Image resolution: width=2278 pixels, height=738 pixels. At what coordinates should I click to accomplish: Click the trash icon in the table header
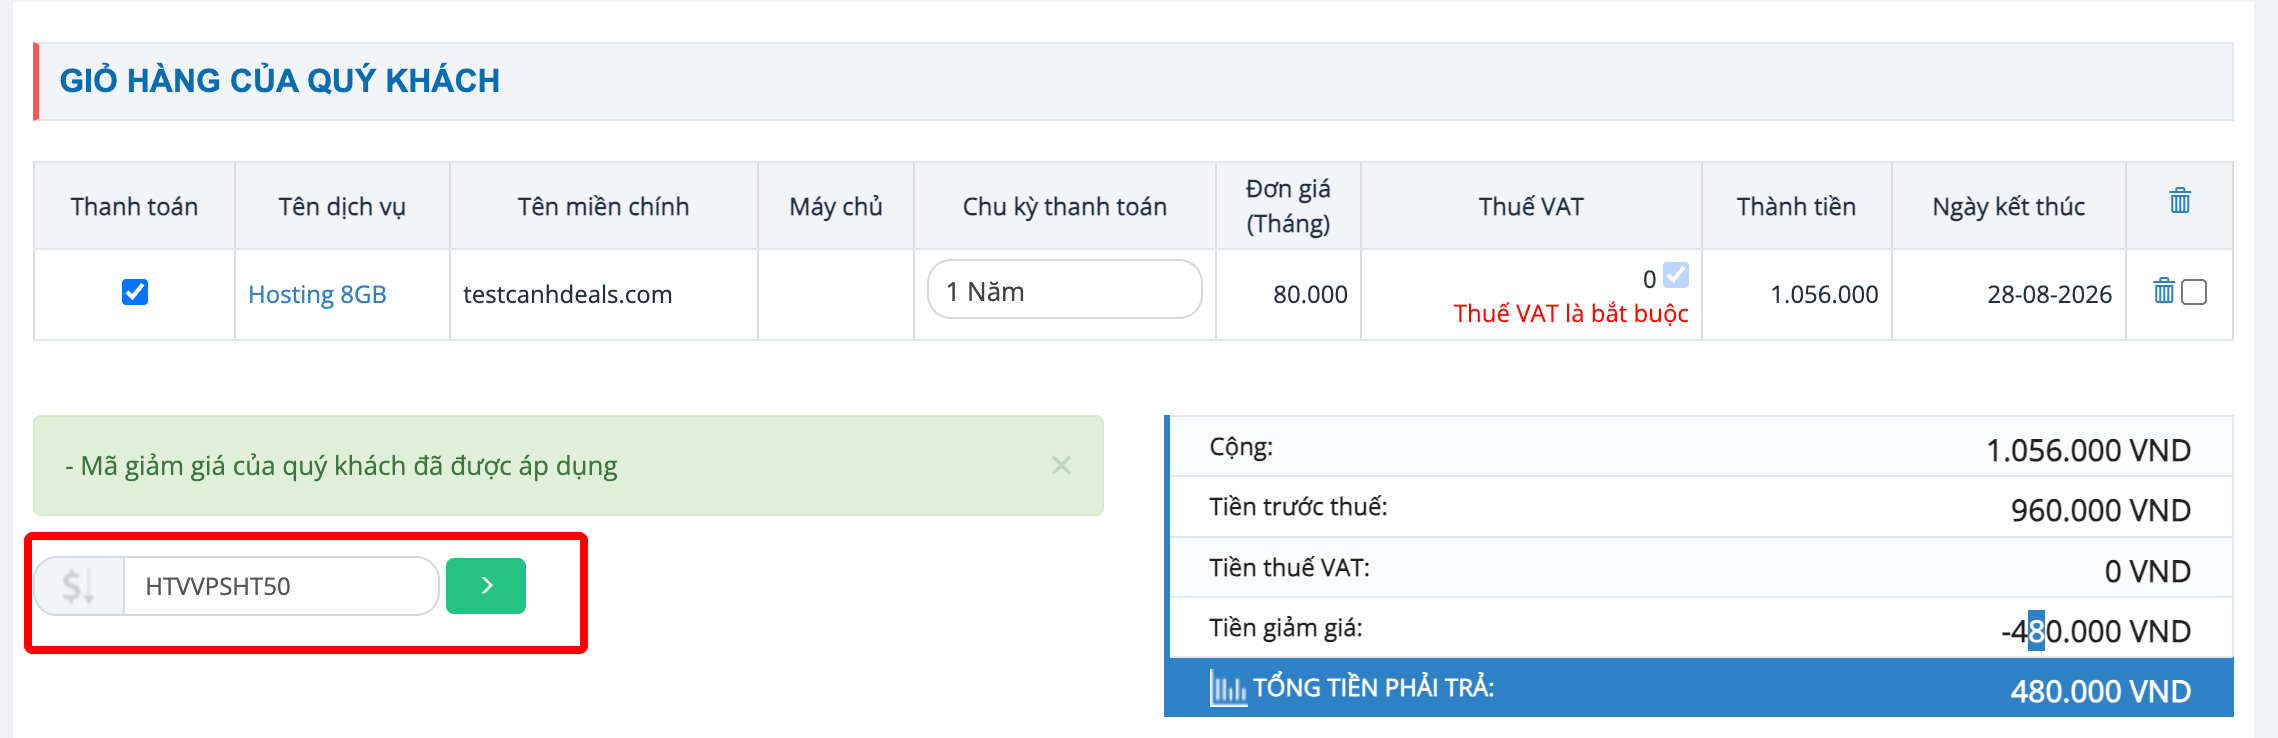(2180, 201)
